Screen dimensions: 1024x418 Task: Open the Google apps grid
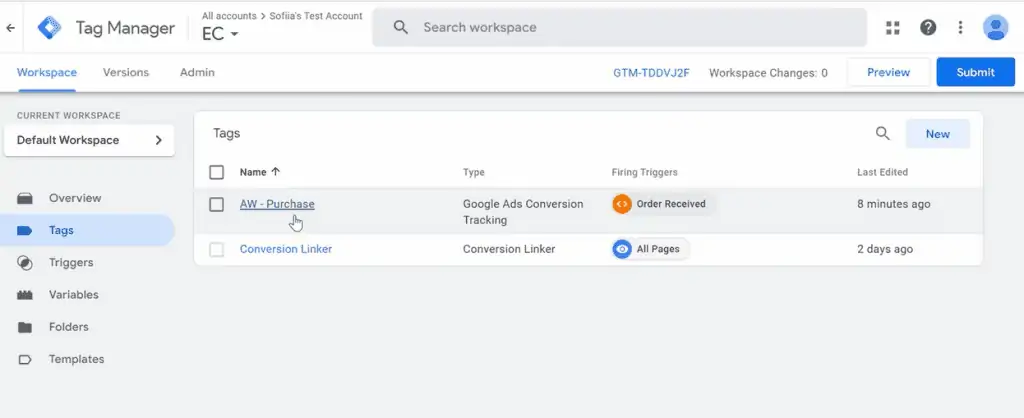click(x=893, y=27)
